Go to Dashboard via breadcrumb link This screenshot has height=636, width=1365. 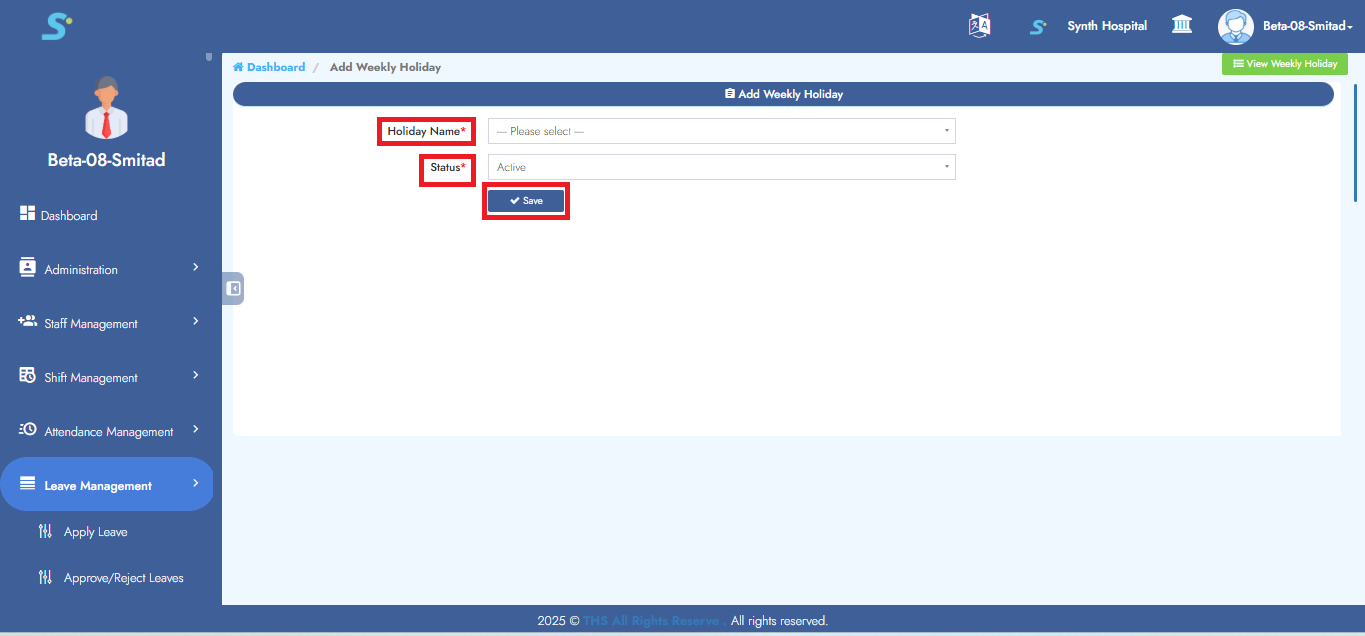coord(275,67)
